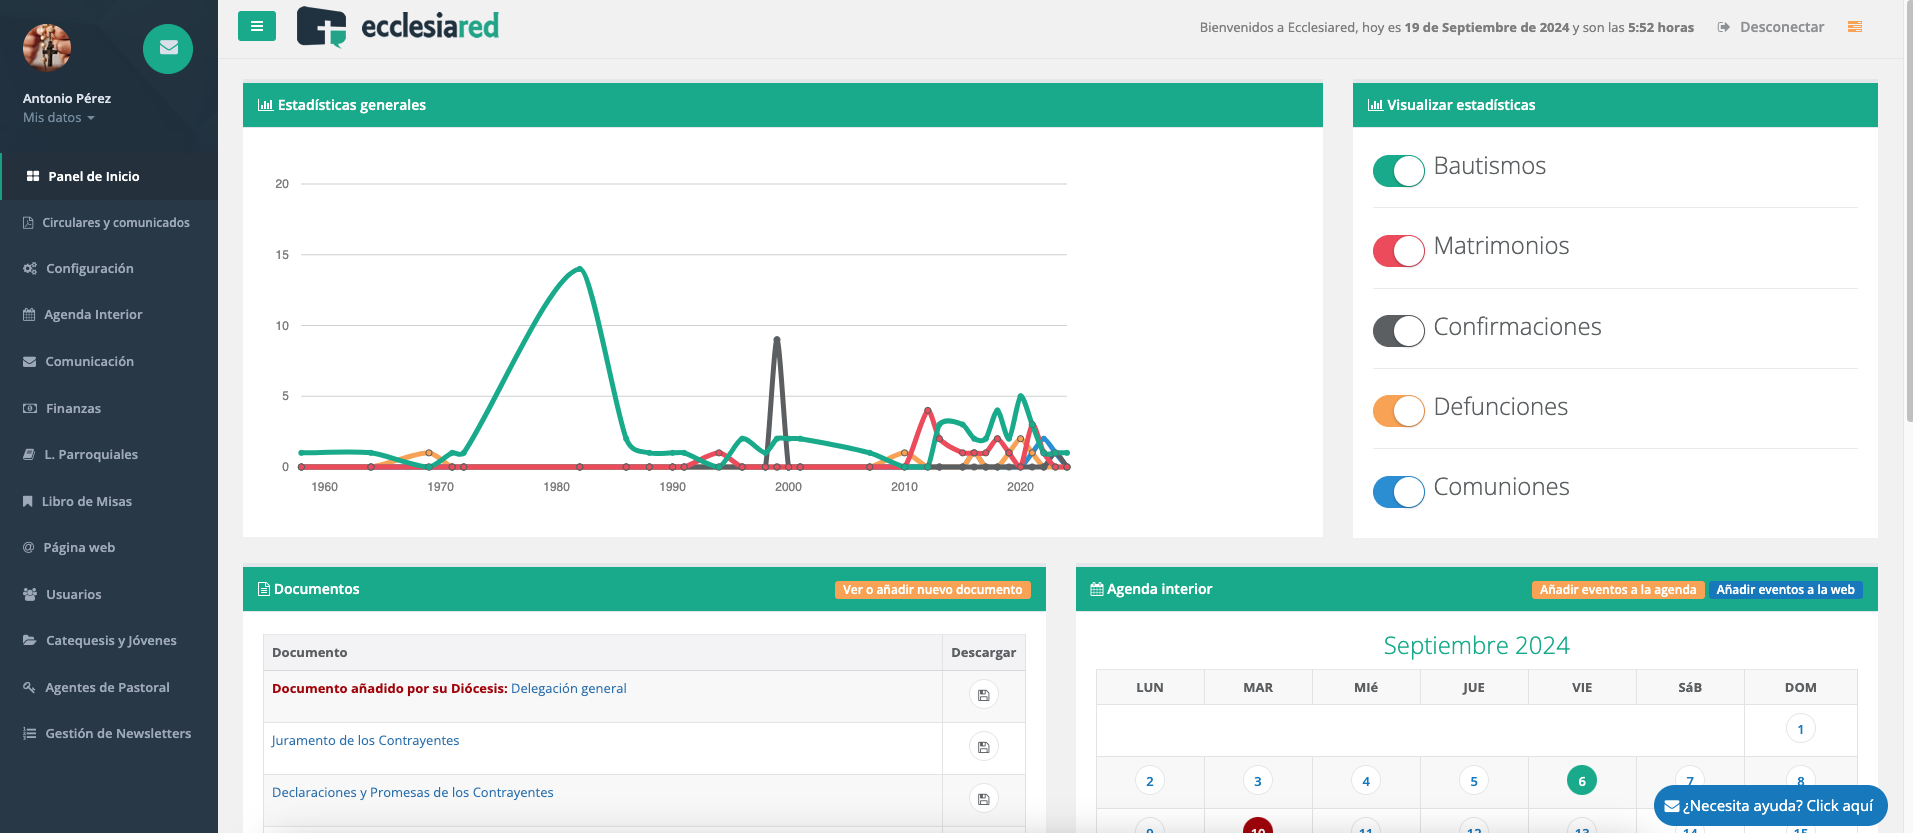
Task: Click the gears icon beside Configuración
Action: click(30, 268)
